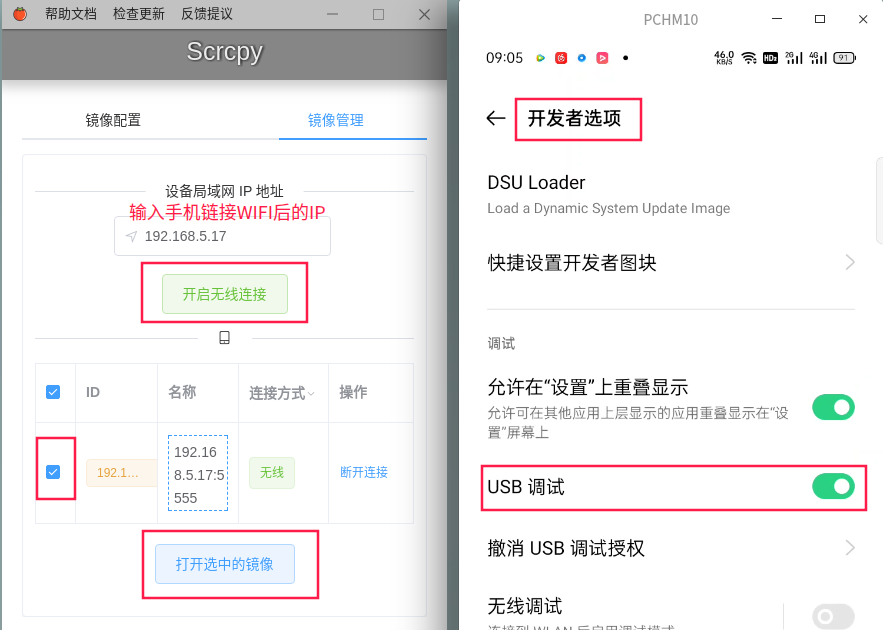
Task: Tap the 4G signal strength icon
Action: point(818,57)
